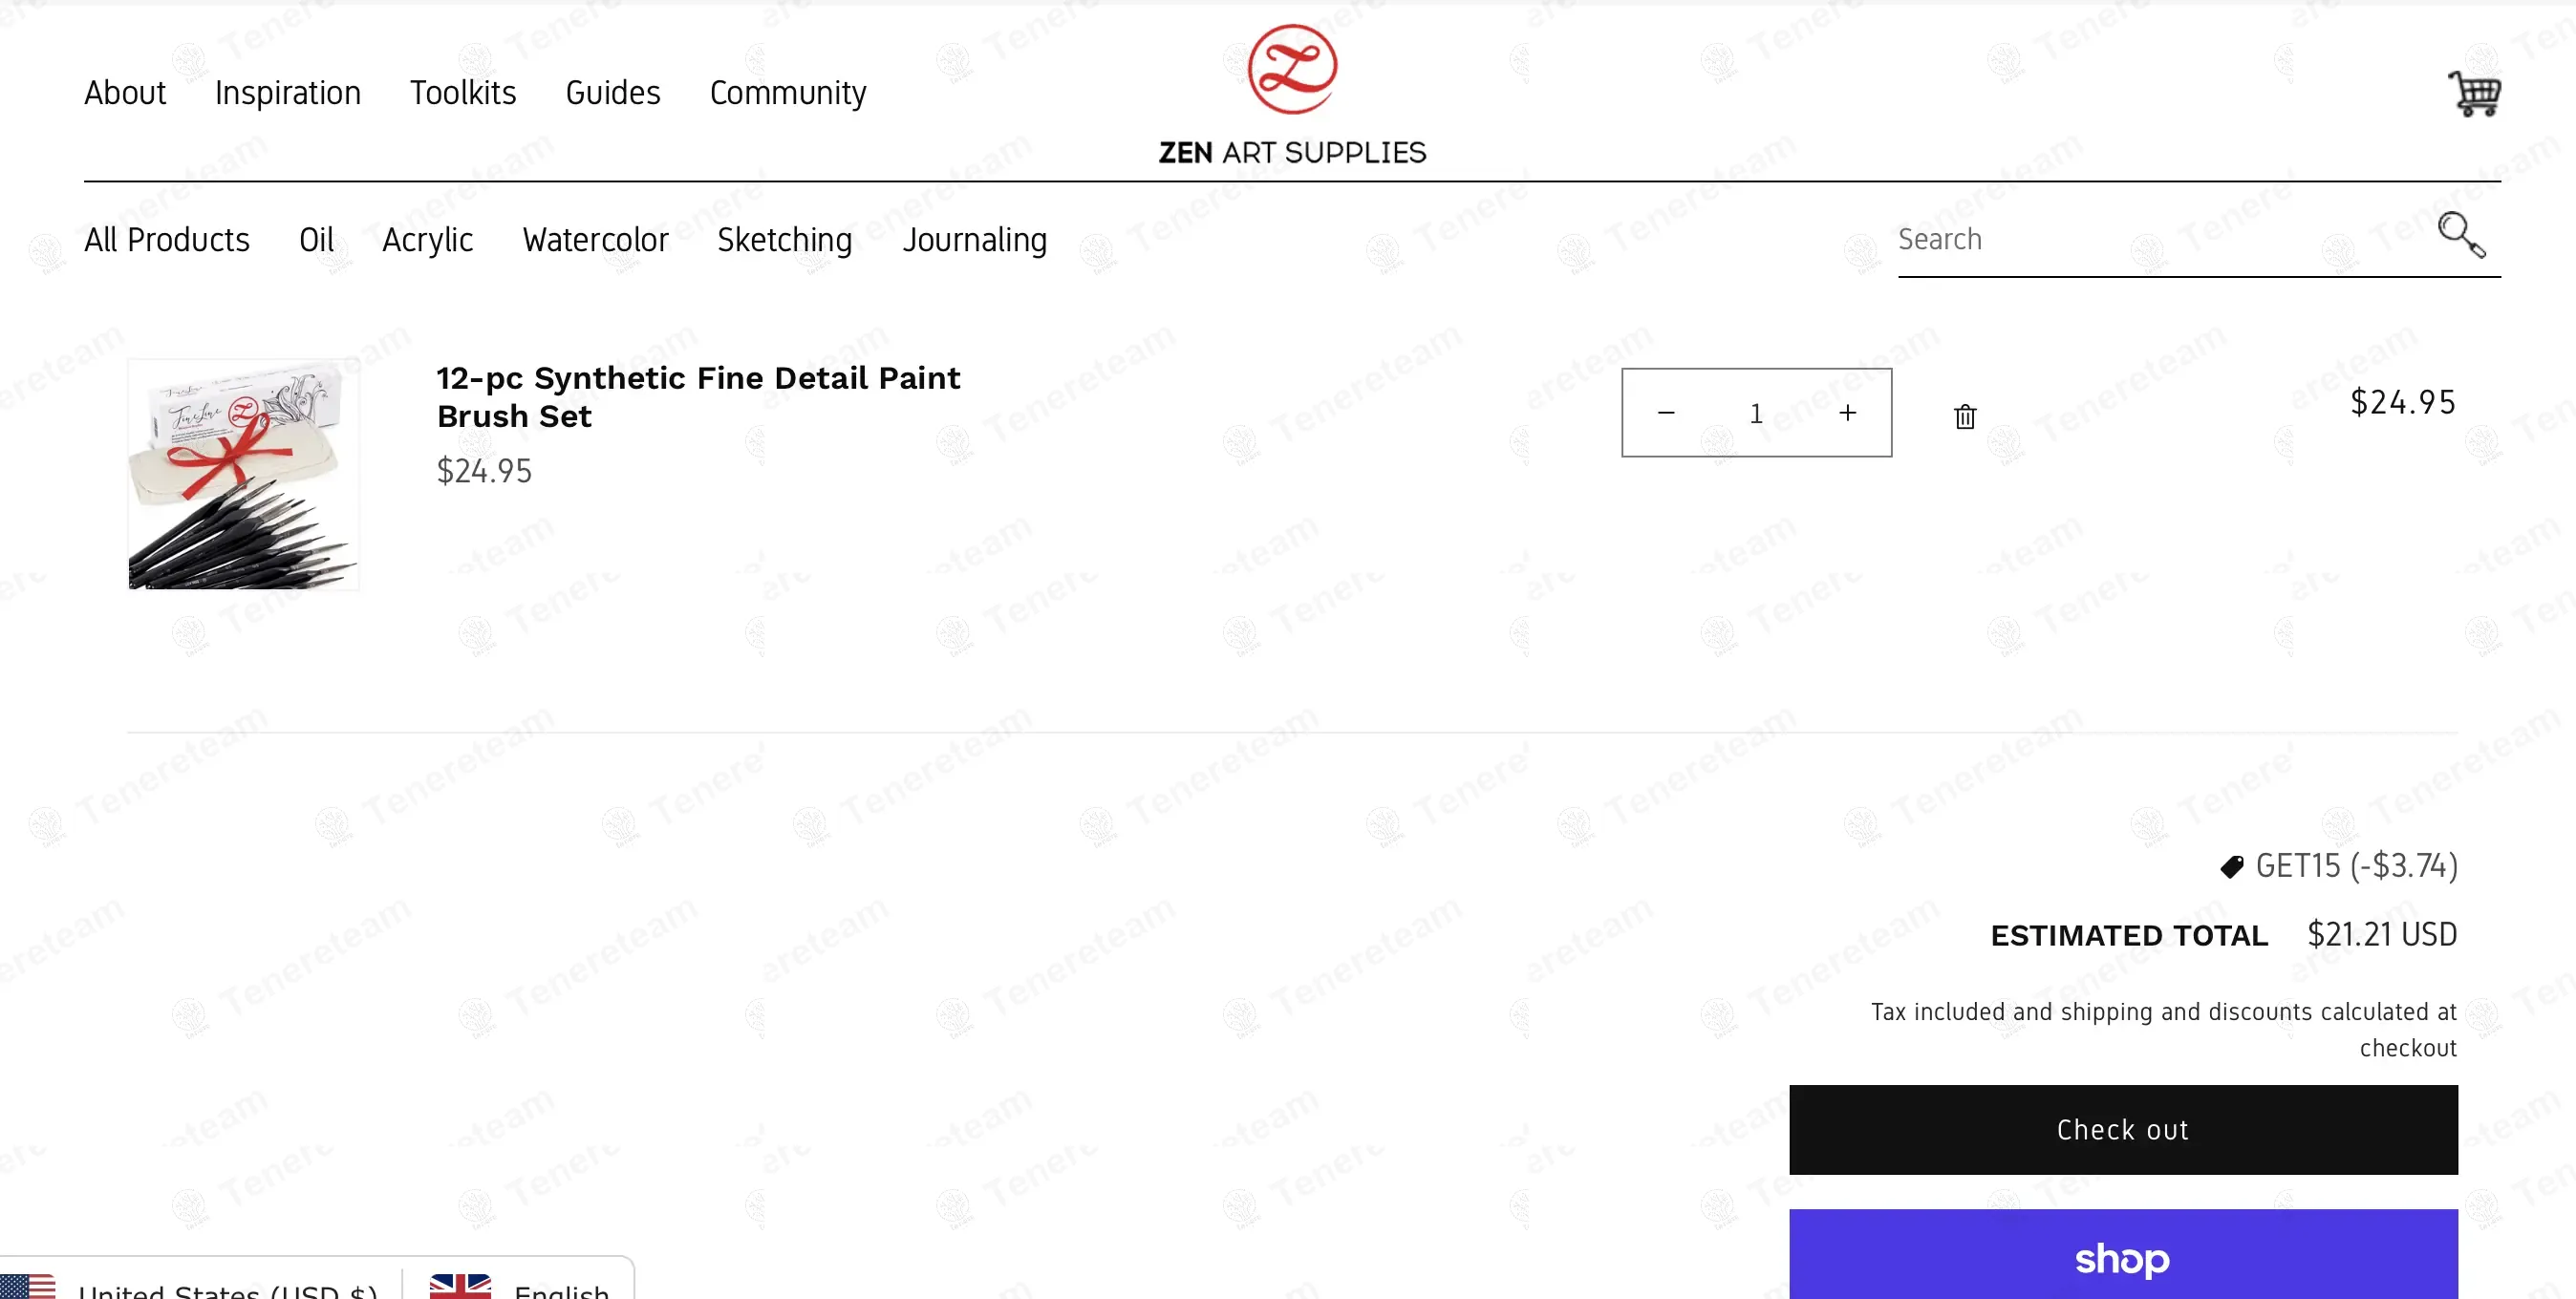Open the About menu

pos(125,93)
